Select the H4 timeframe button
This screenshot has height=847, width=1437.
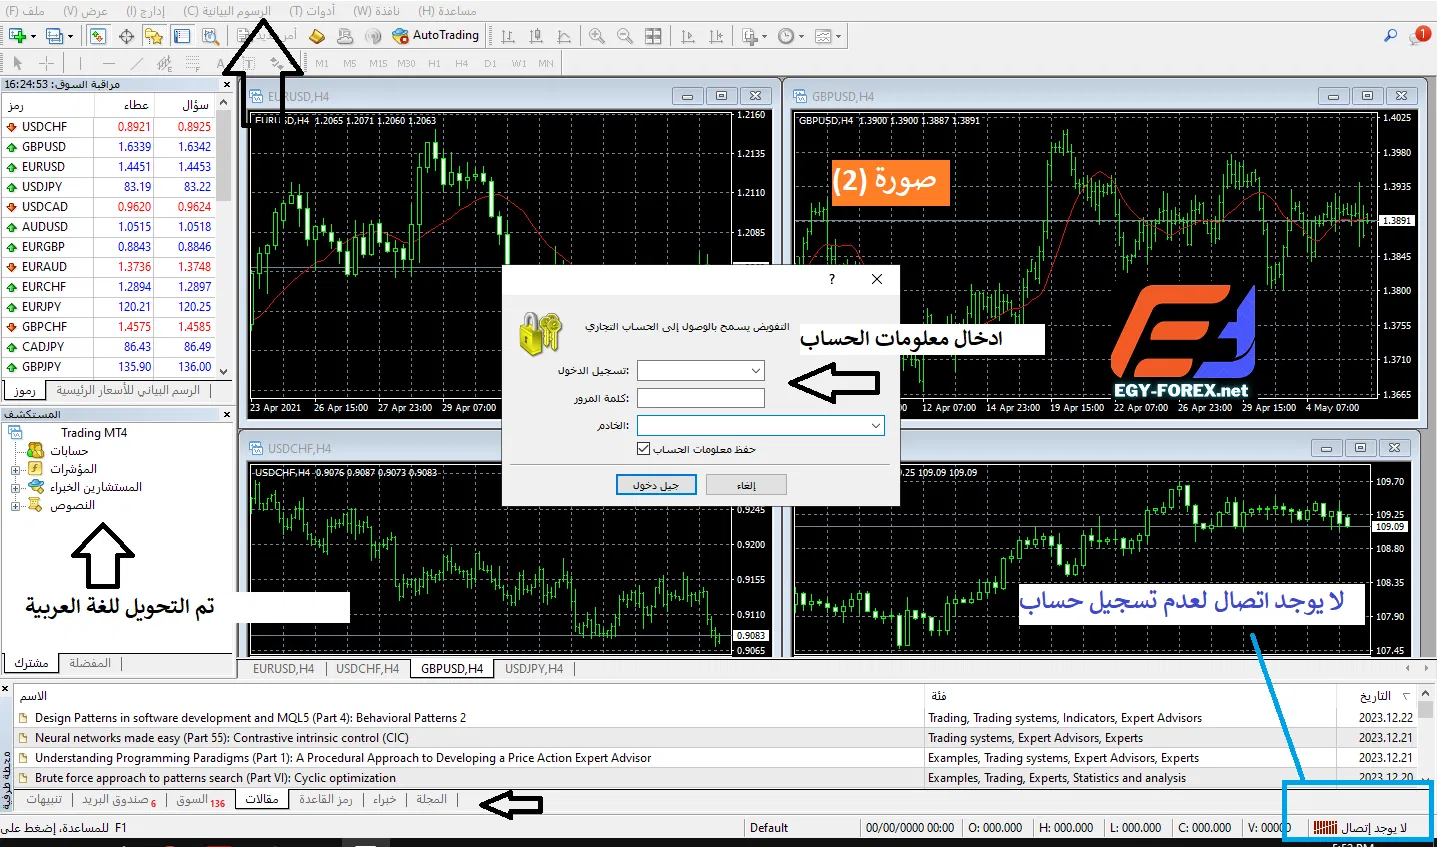462,63
